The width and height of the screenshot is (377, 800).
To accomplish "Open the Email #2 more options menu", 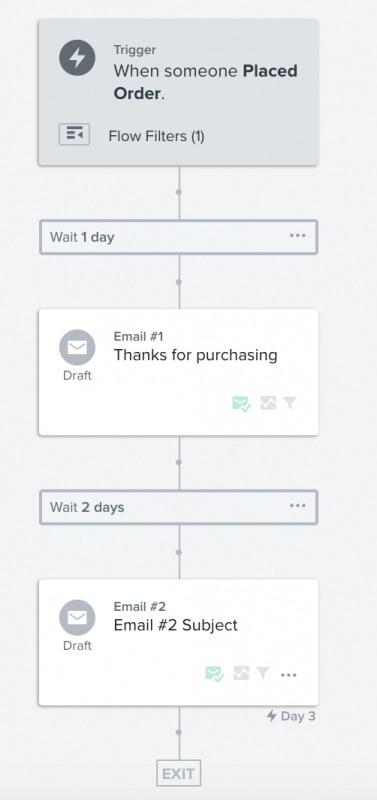I will (289, 675).
